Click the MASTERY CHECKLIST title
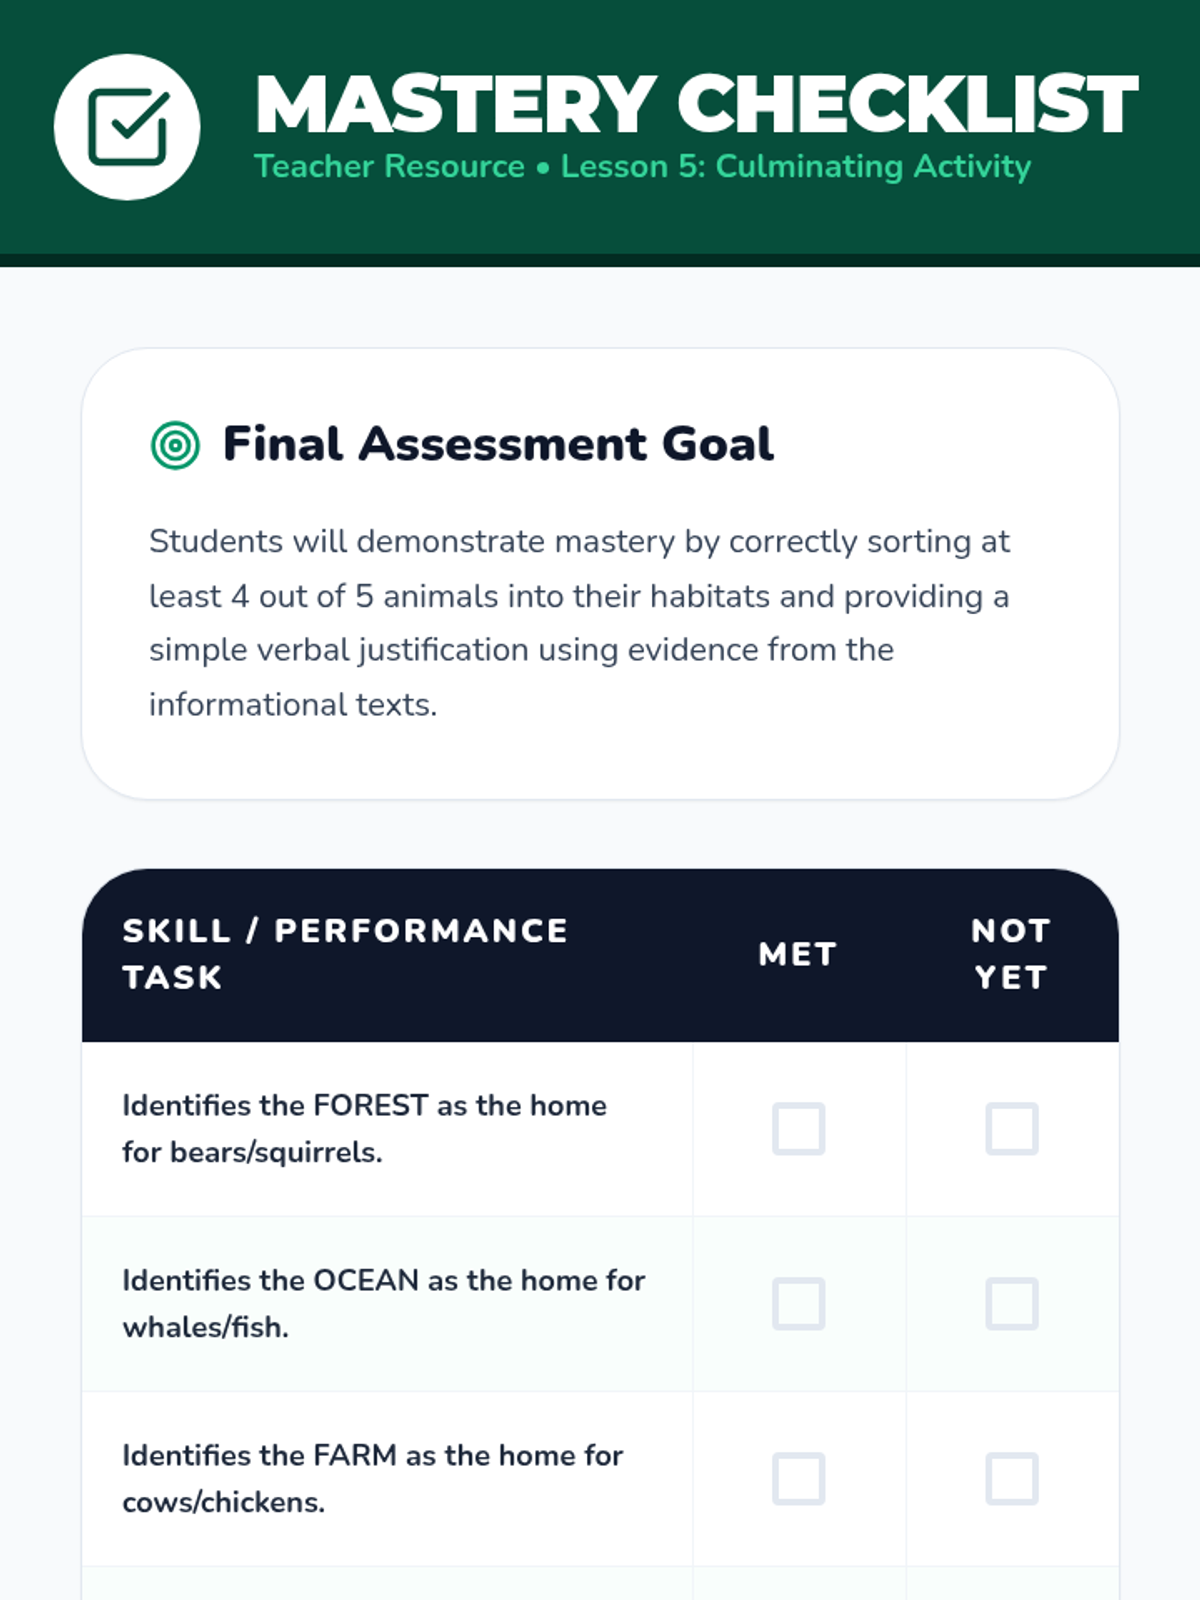This screenshot has height=1600, width=1200. click(696, 104)
